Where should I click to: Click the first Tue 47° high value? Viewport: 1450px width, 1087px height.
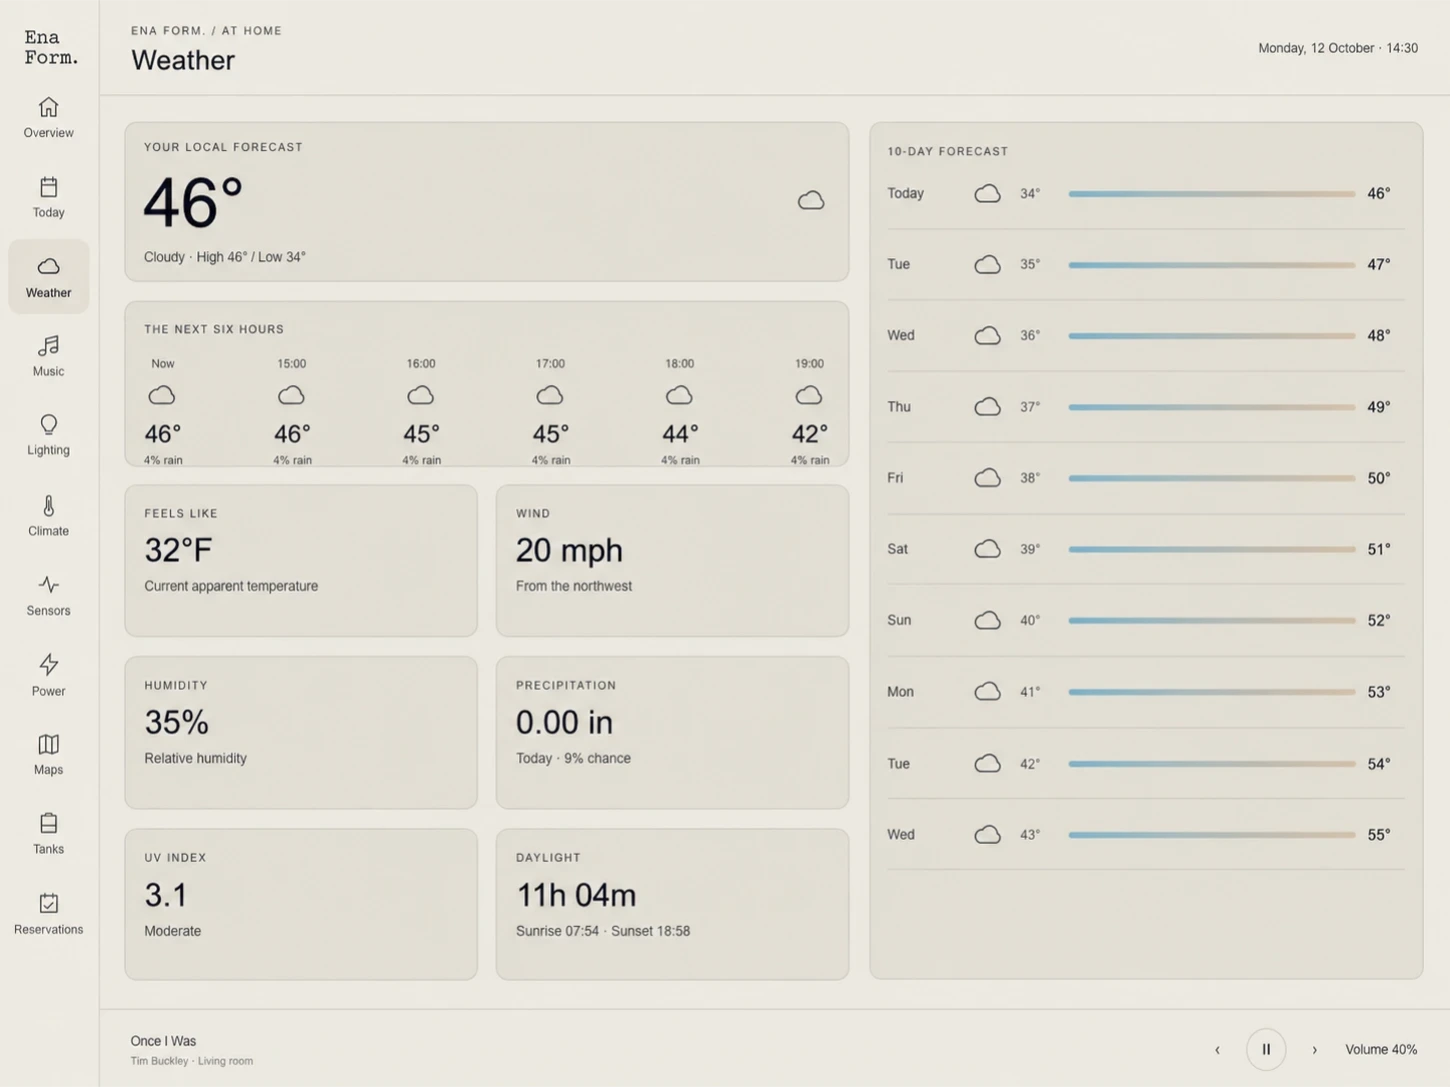[x=1379, y=265]
